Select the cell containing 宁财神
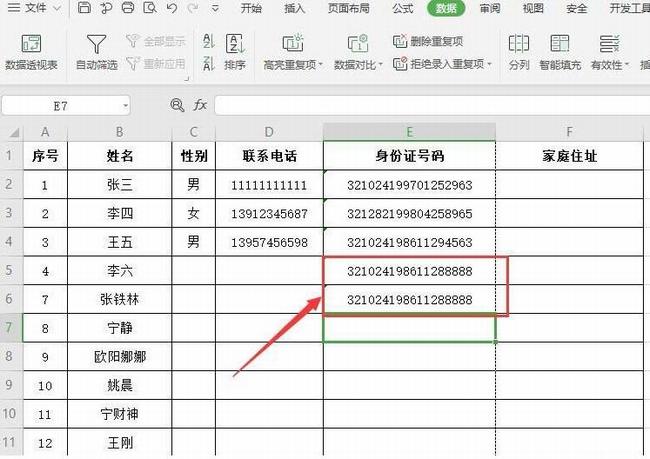Viewport: 650px width, 459px height. pyautogui.click(x=119, y=414)
